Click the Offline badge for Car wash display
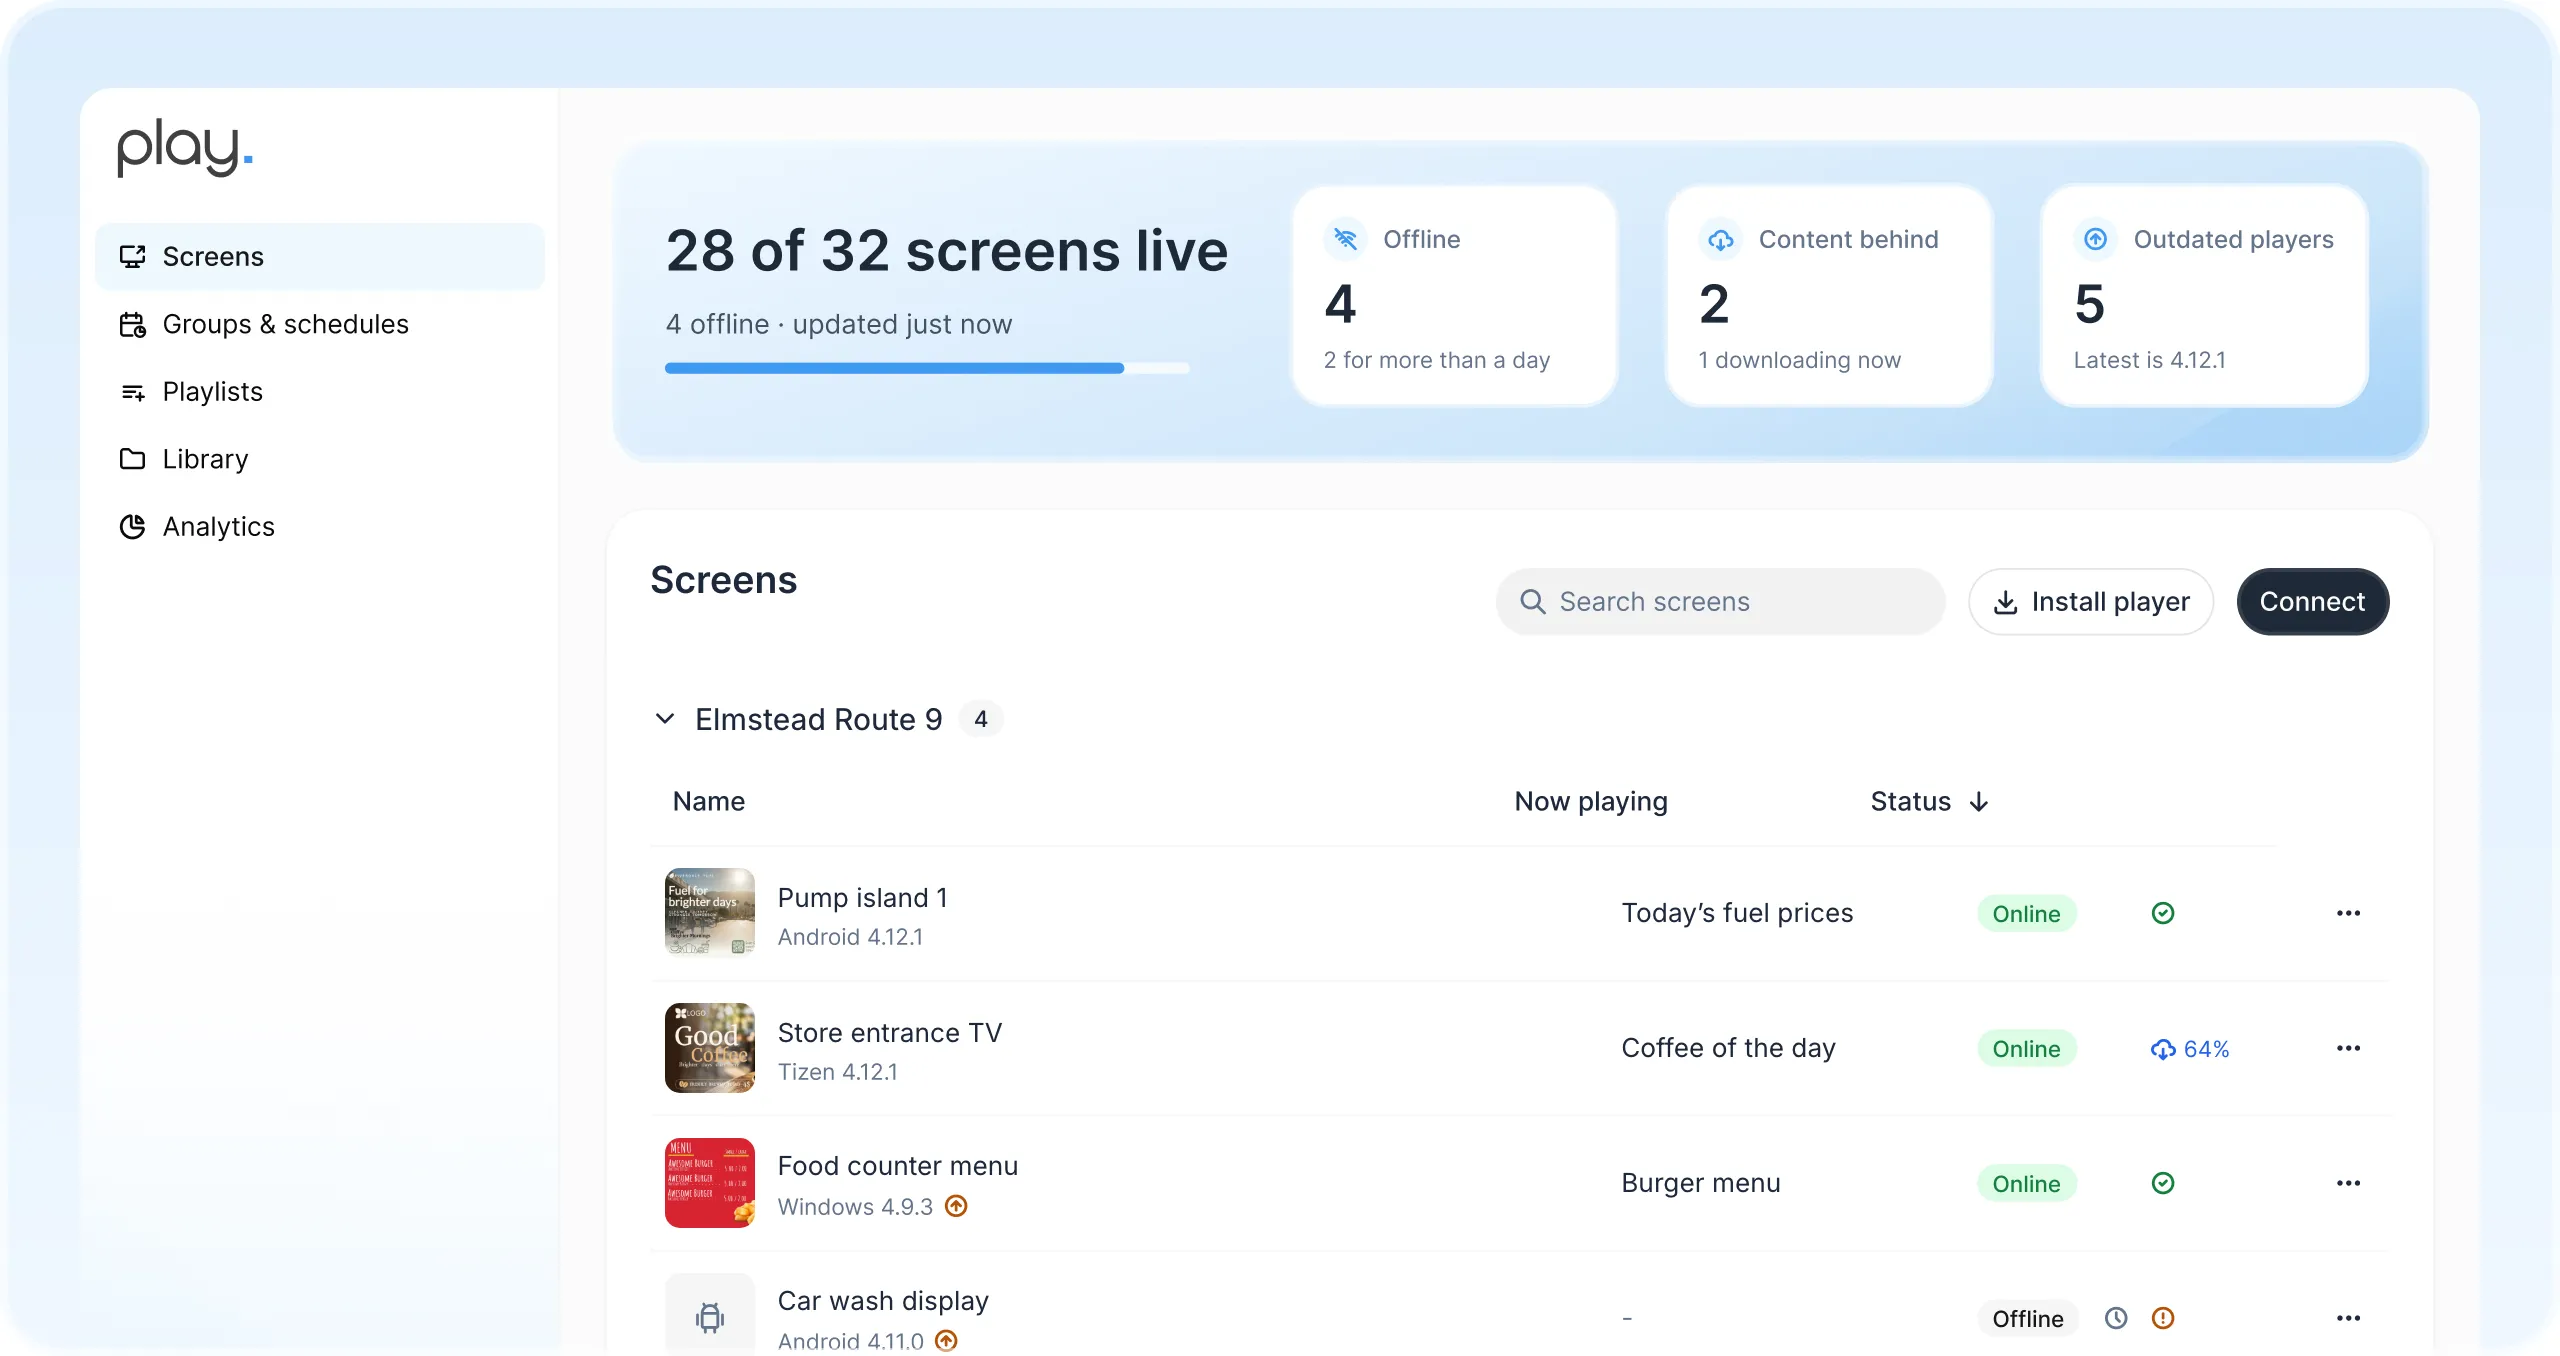2560x1356 pixels. (x=2027, y=1318)
